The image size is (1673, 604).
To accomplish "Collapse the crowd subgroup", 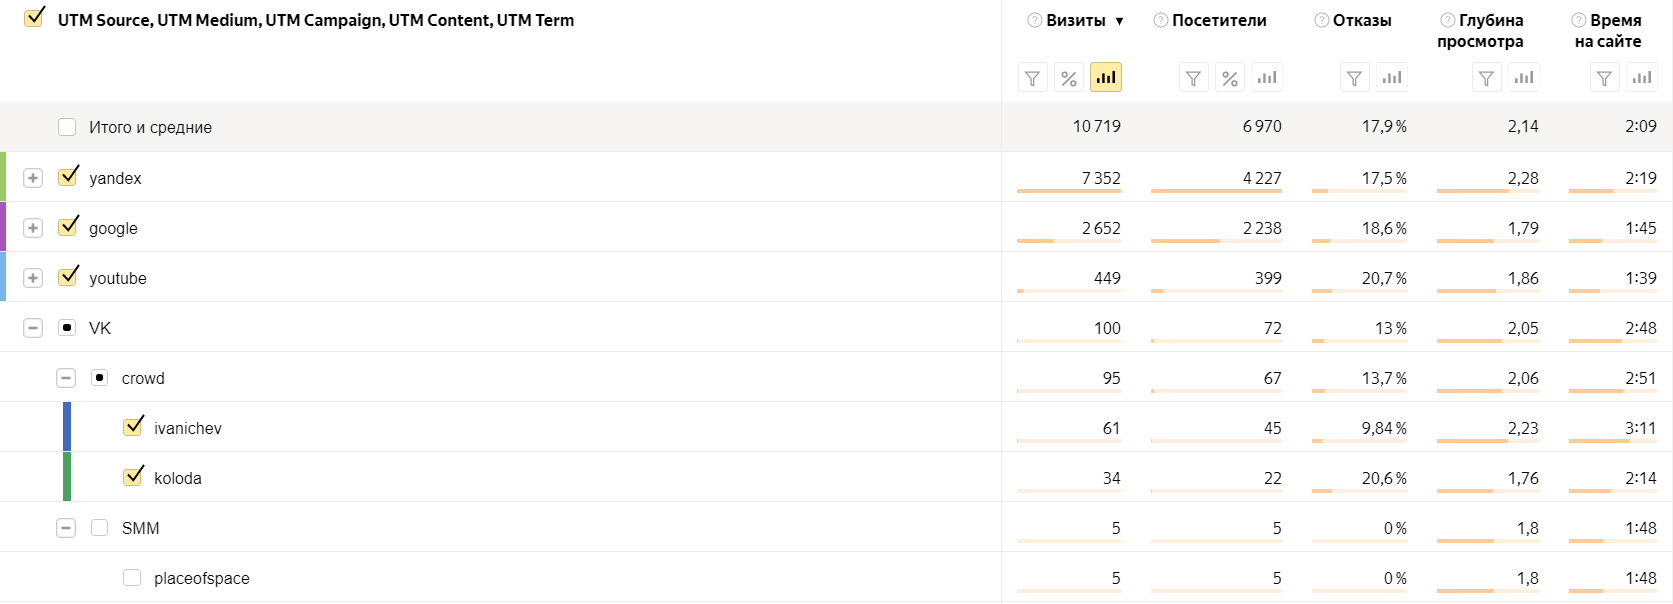I will coord(66,378).
